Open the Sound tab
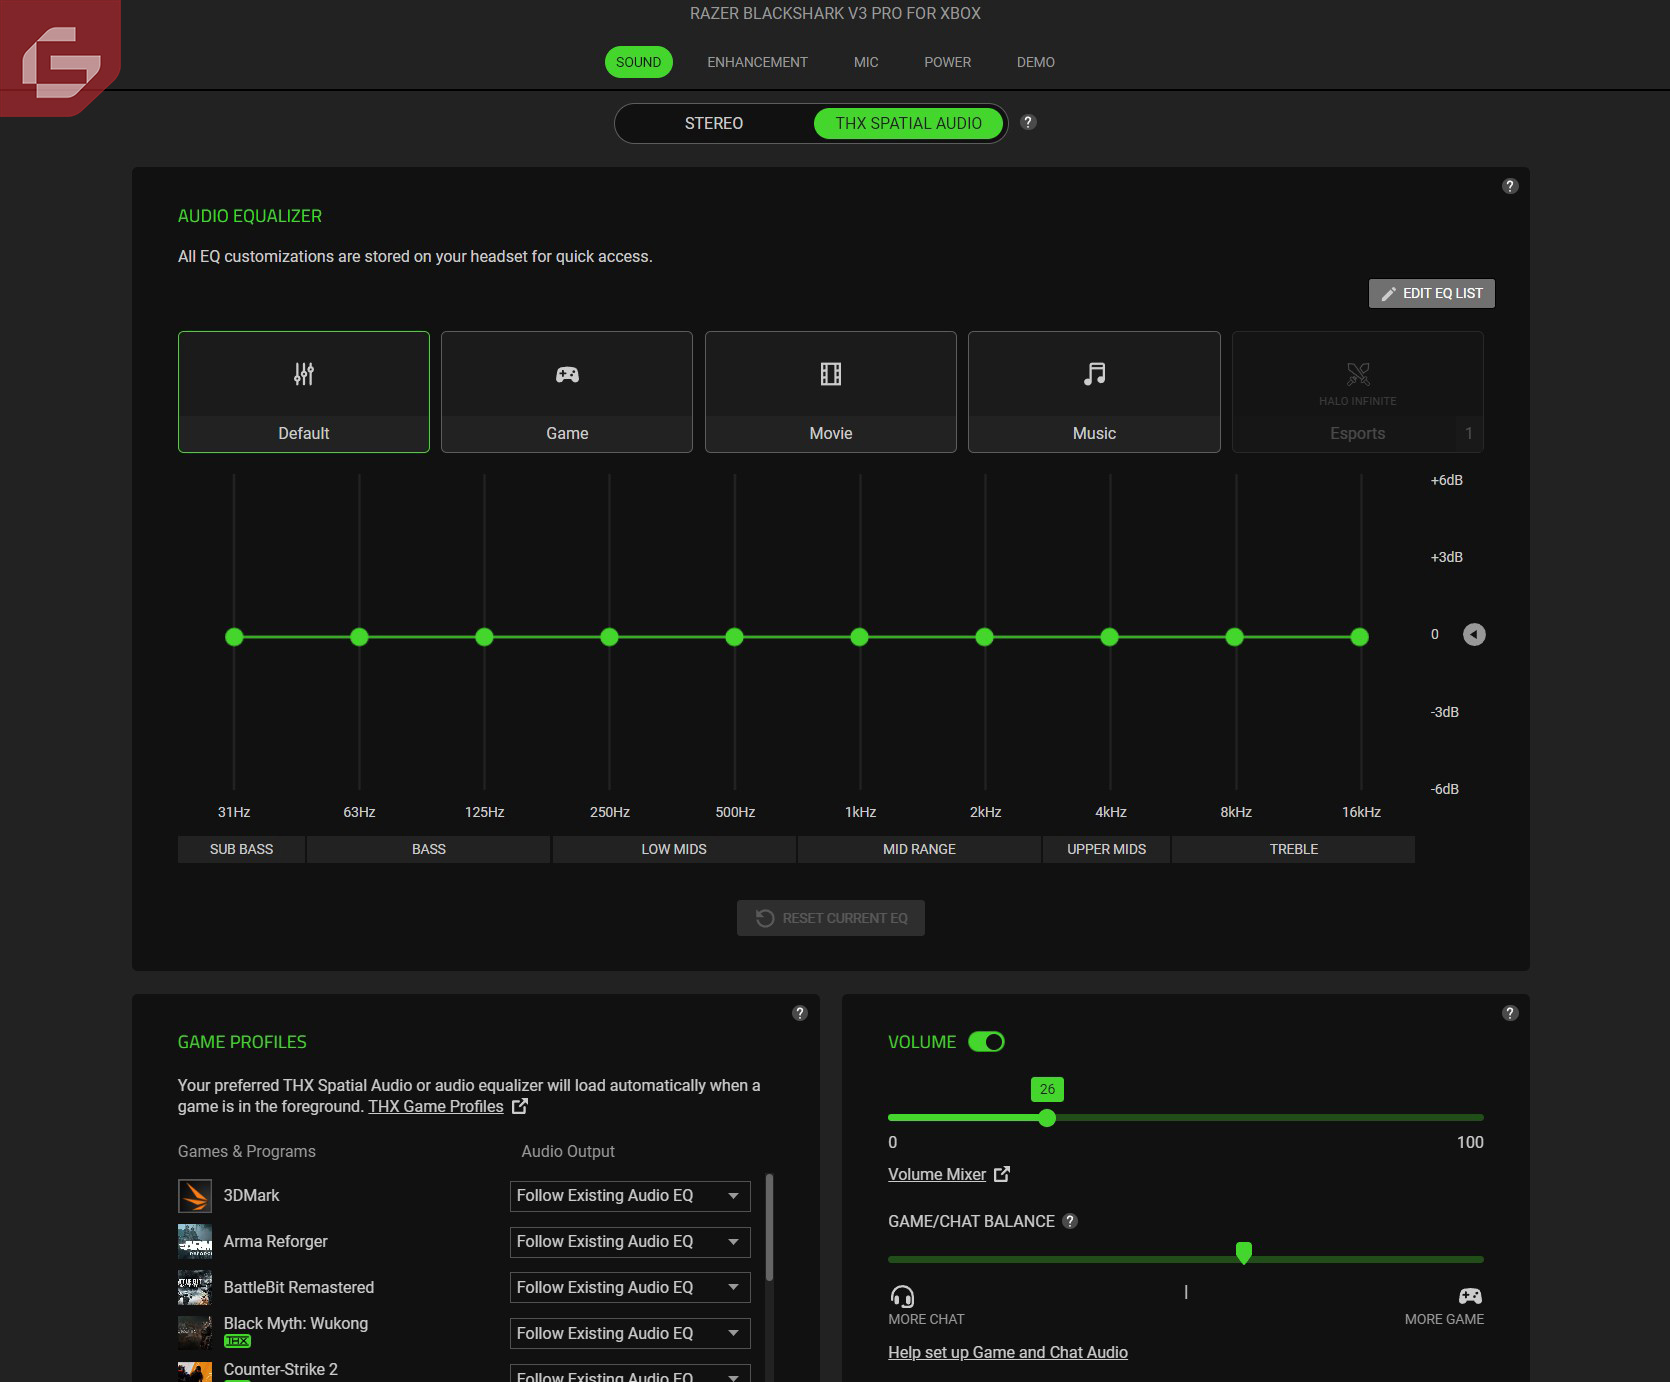 [x=639, y=62]
